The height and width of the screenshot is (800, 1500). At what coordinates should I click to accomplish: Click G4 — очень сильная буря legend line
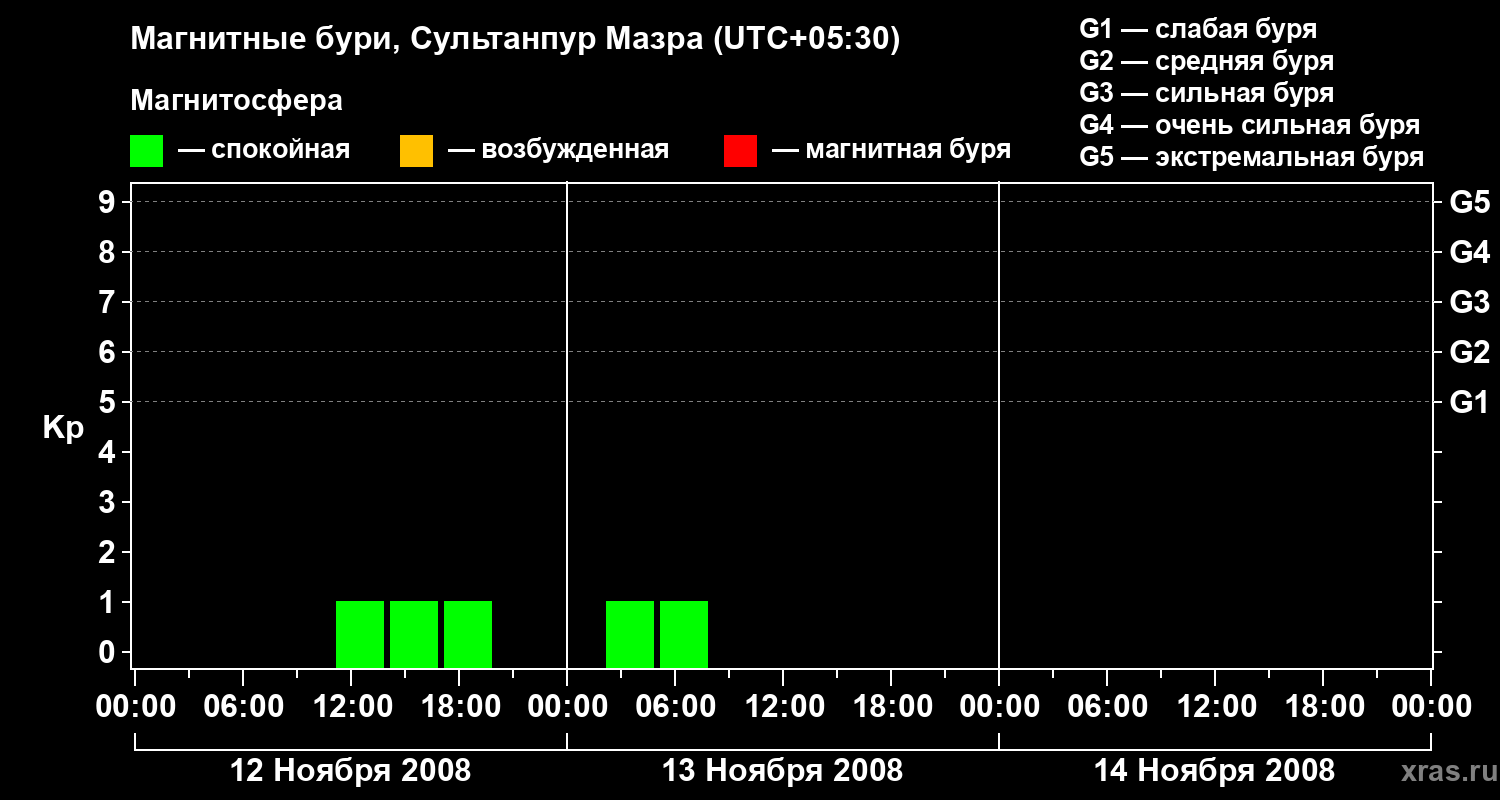click(1249, 125)
